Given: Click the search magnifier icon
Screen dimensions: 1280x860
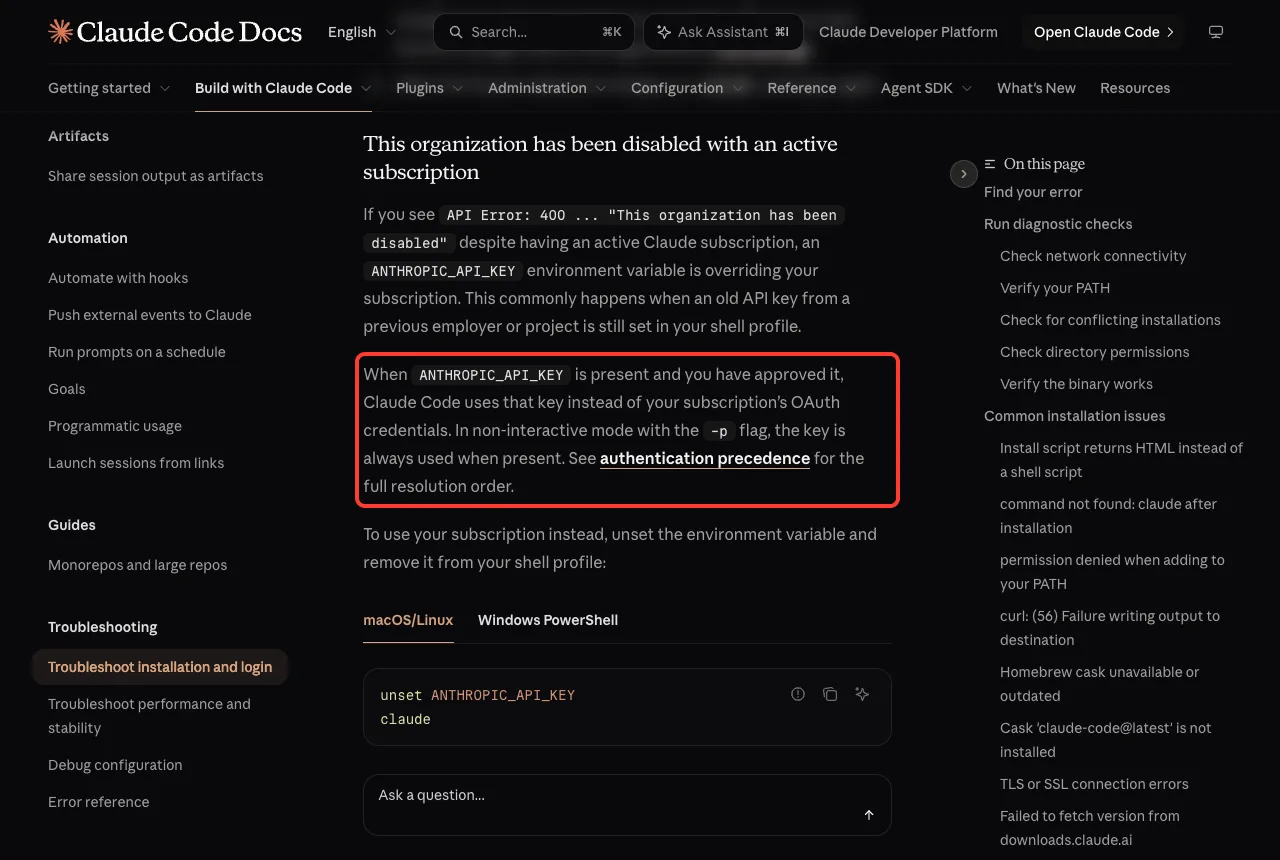Looking at the screenshot, I should point(456,32).
